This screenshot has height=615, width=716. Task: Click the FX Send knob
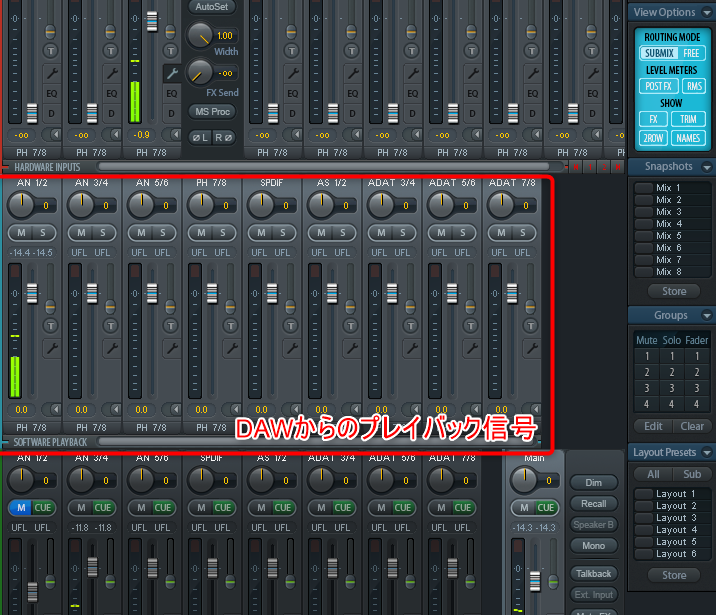(200, 72)
